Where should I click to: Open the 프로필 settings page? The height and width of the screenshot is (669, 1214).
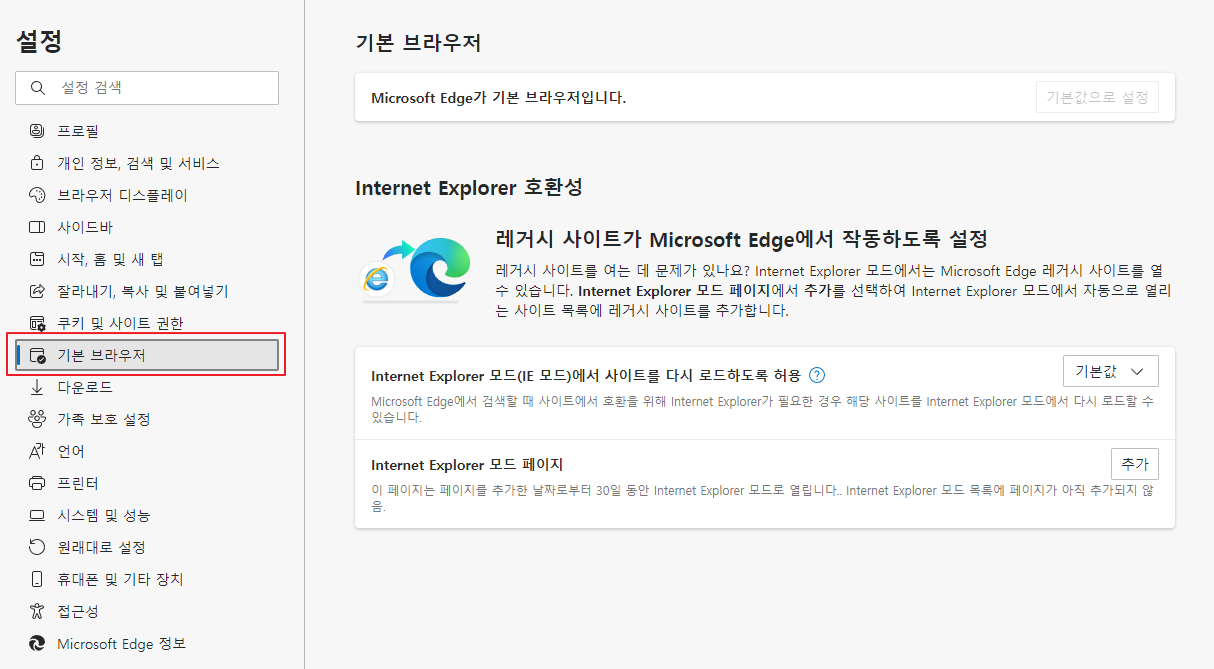pyautogui.click(x=147, y=131)
